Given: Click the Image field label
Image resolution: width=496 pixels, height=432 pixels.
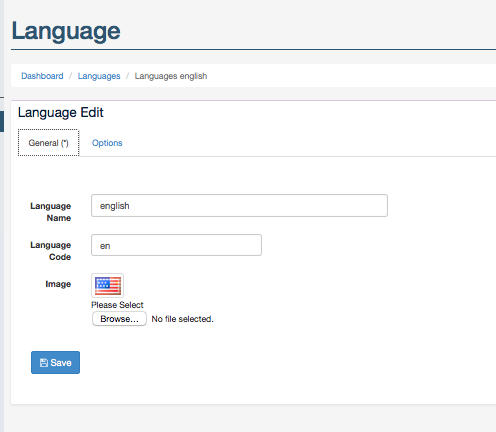Looking at the screenshot, I should point(58,284).
